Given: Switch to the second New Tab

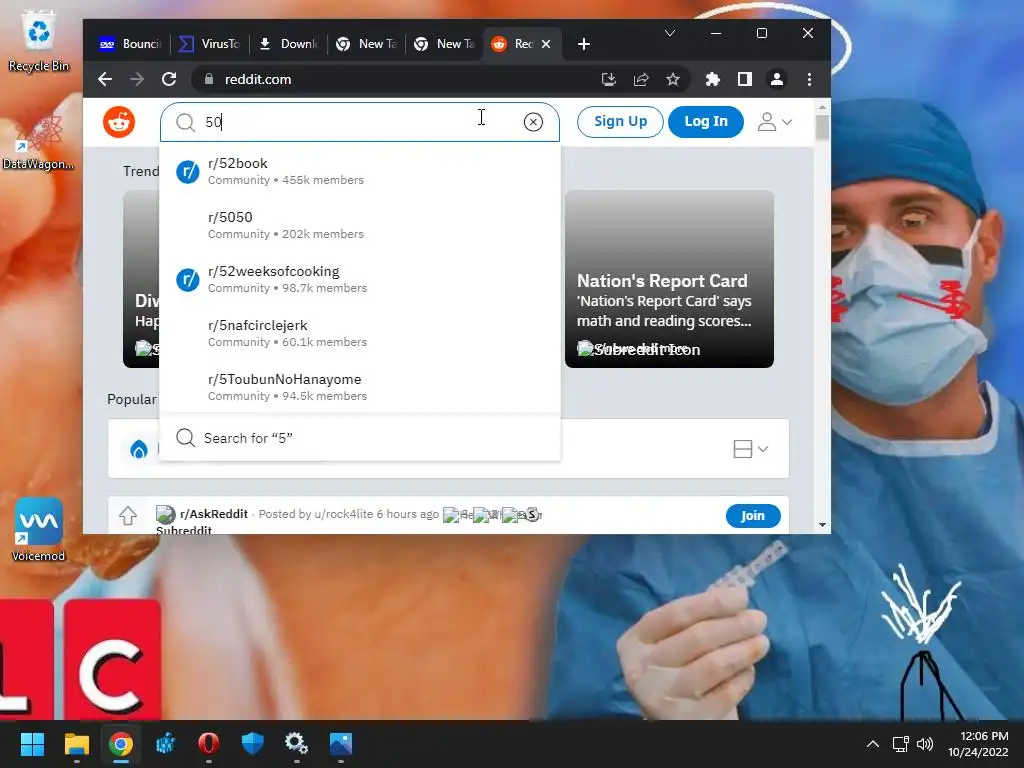Looking at the screenshot, I should coord(445,44).
